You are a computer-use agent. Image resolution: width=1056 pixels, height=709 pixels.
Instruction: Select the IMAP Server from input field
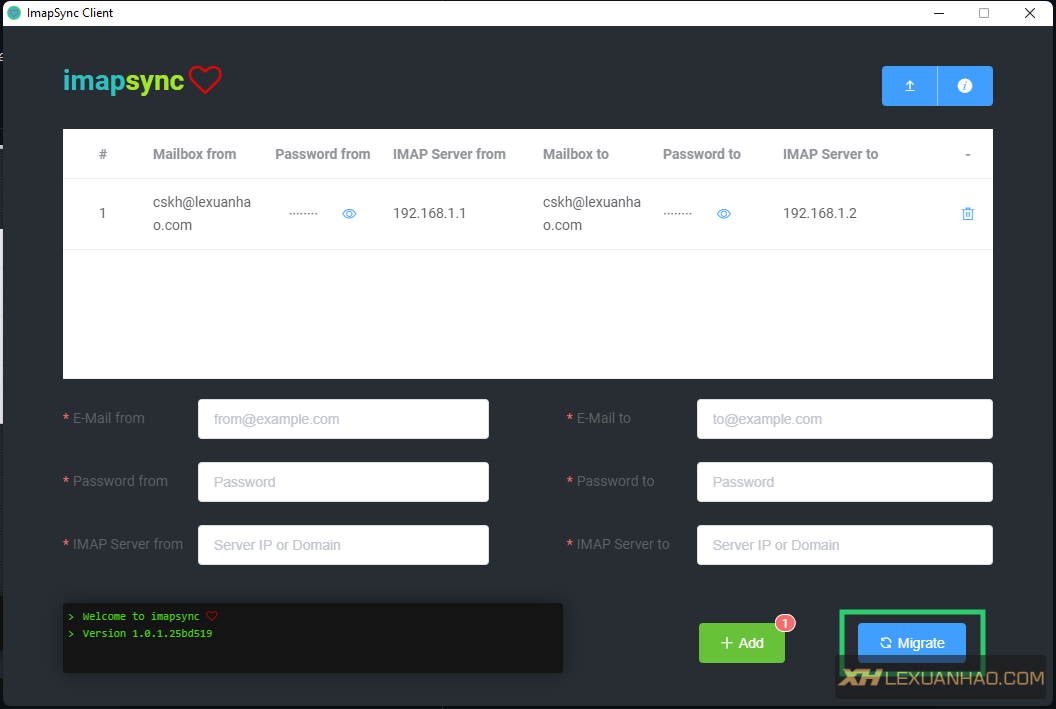343,545
